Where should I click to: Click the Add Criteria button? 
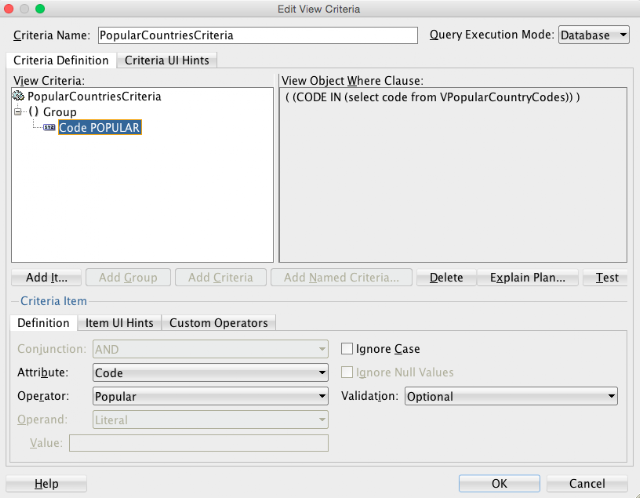pos(220,278)
